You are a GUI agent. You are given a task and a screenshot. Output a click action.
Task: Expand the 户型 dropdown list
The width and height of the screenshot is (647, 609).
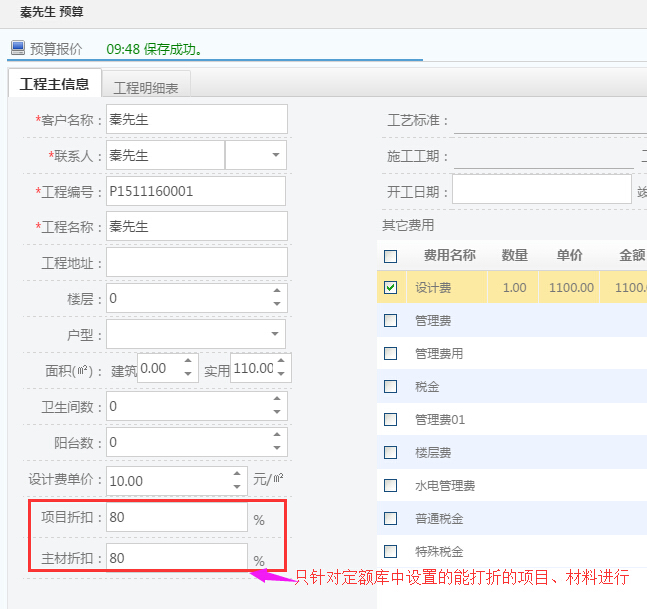(275, 334)
